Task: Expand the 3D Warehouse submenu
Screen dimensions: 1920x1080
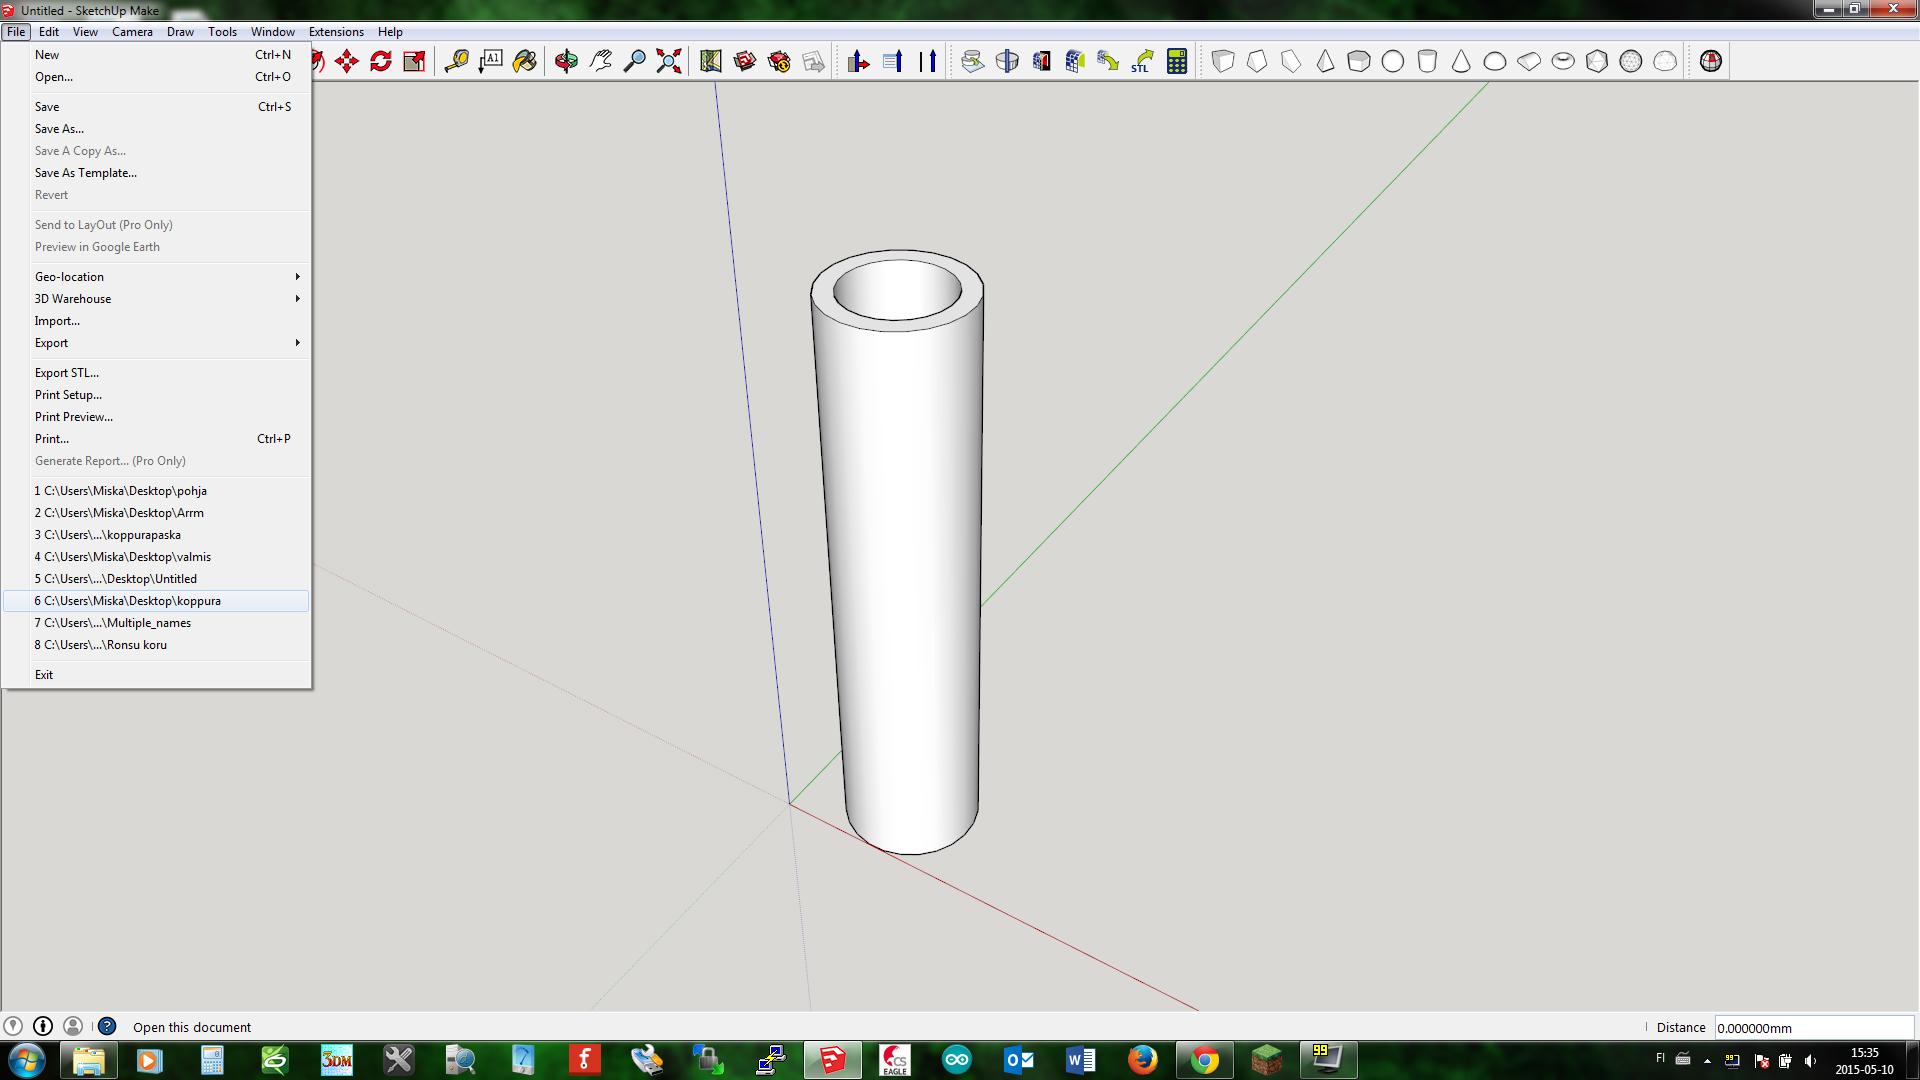Action: coord(157,299)
